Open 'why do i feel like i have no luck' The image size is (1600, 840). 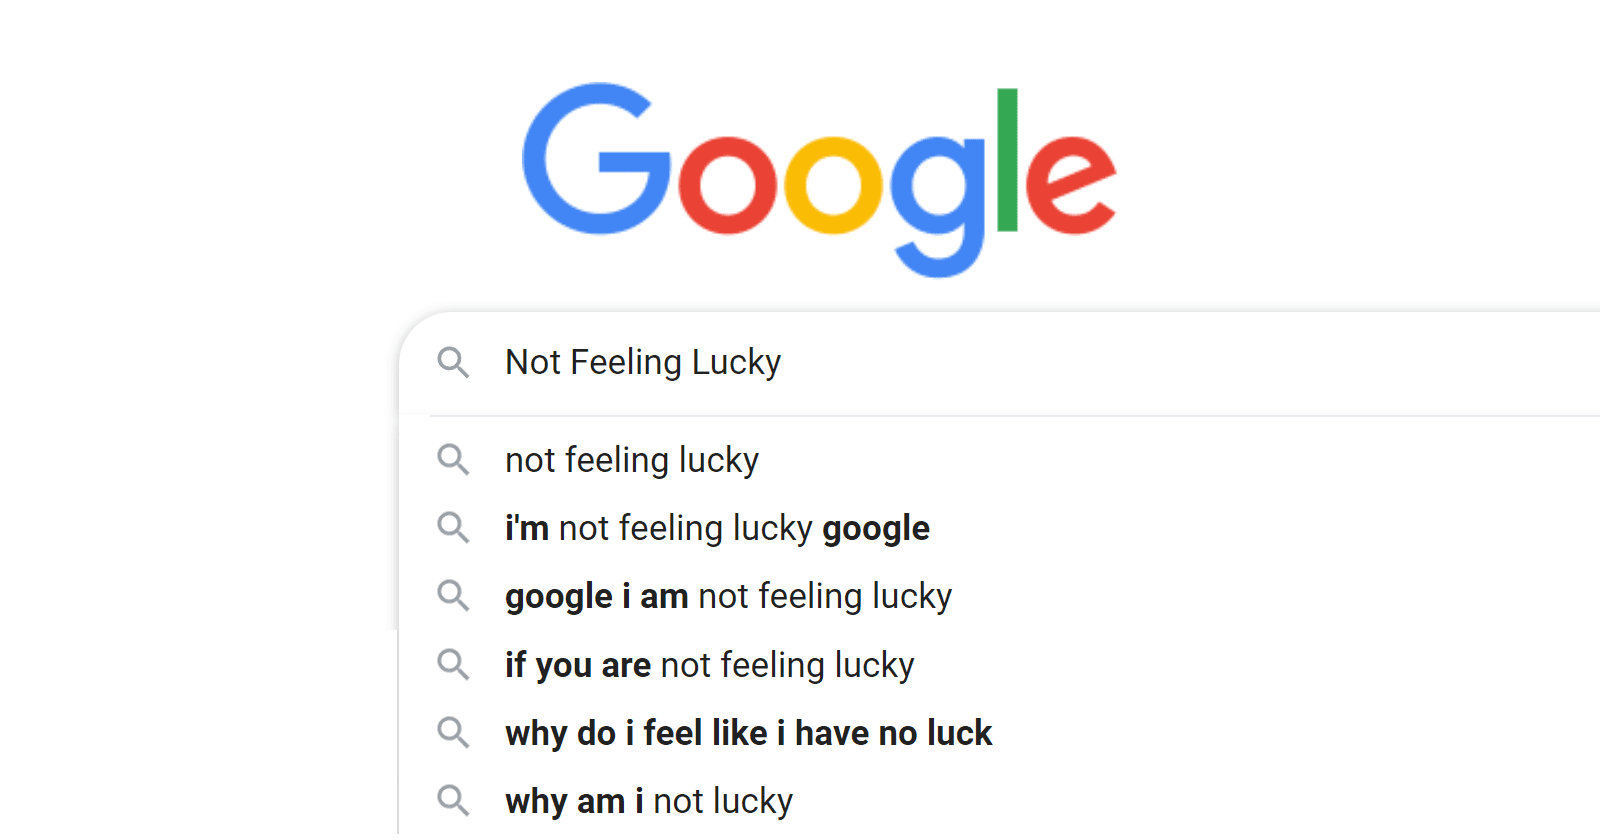coord(748,733)
